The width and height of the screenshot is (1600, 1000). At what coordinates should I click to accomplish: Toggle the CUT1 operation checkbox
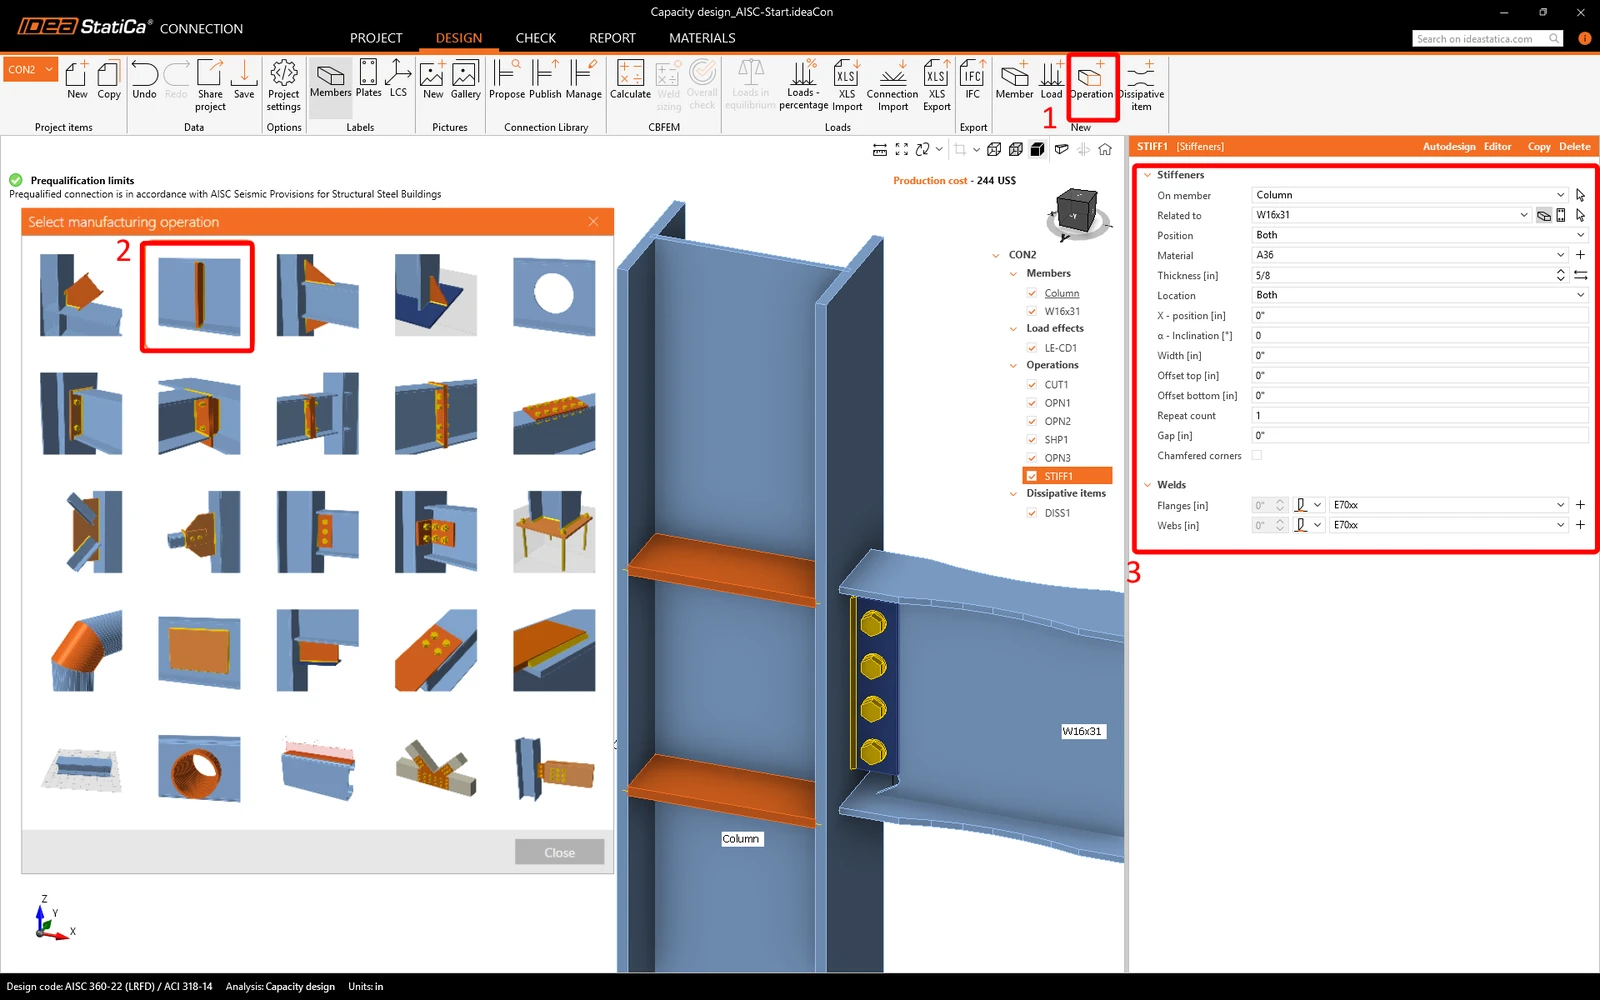click(x=1032, y=385)
